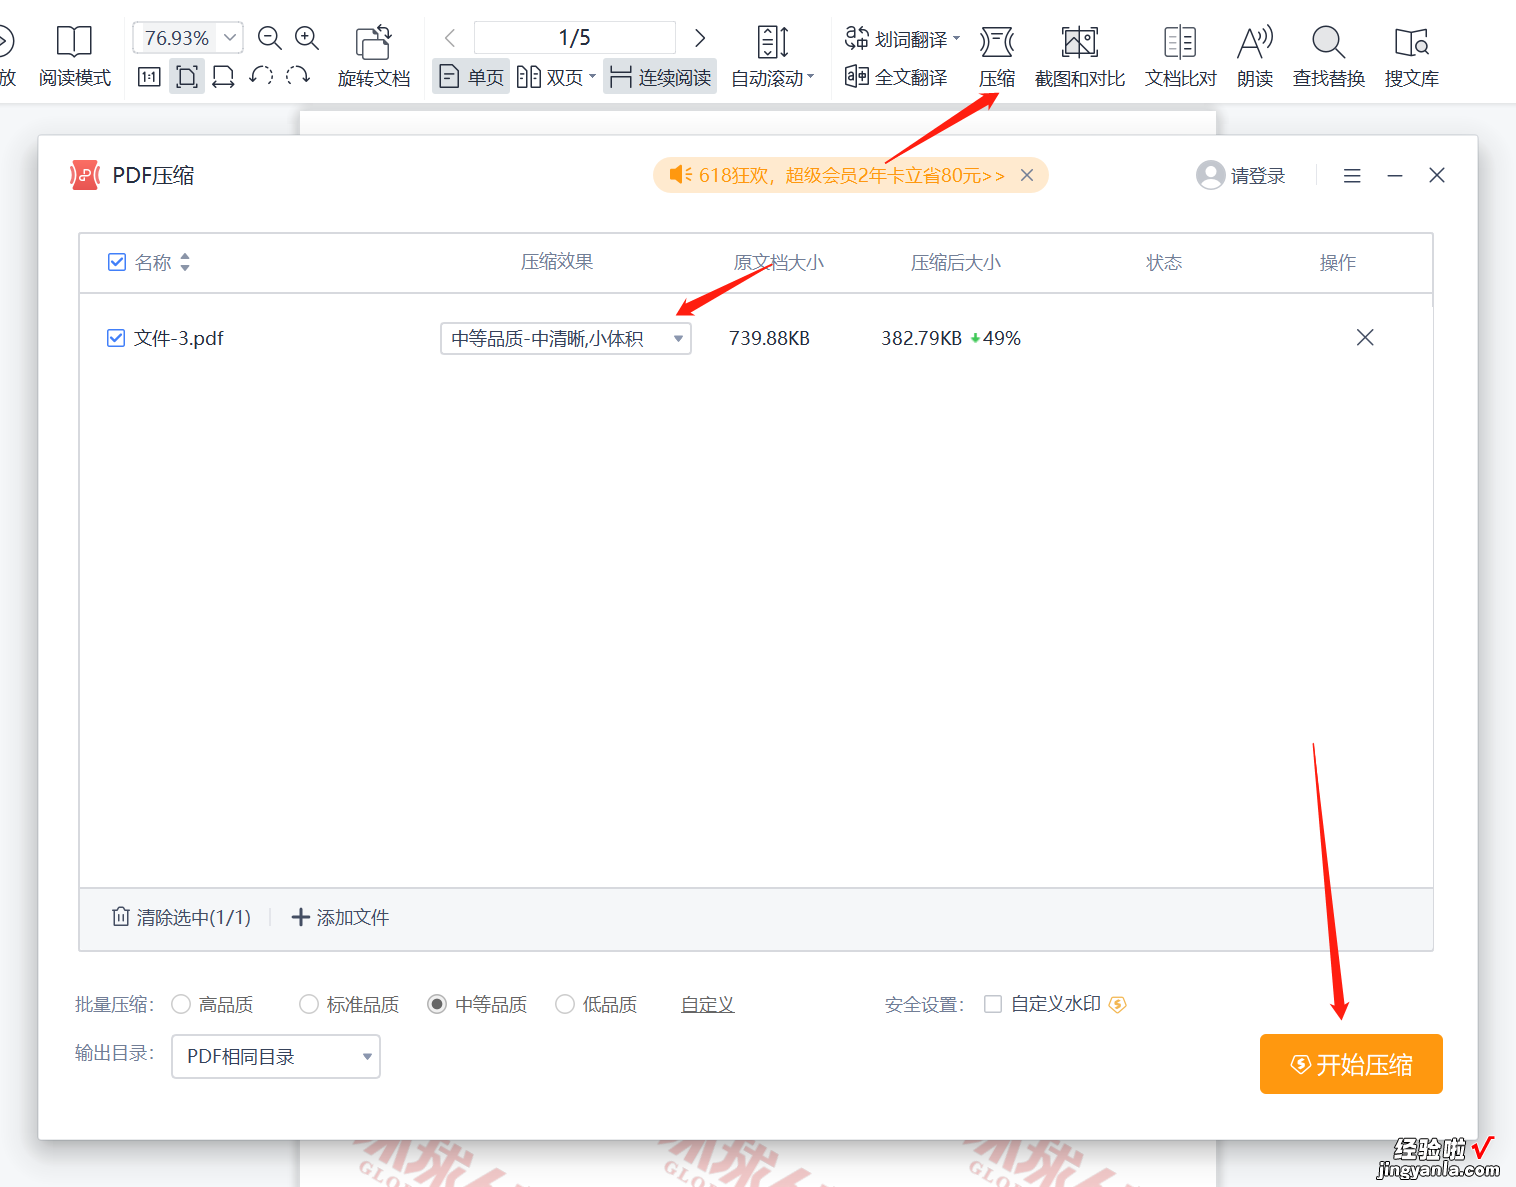1516x1187 pixels.
Task: Click Start Compress (开始压缩) button
Action: (1351, 1064)
